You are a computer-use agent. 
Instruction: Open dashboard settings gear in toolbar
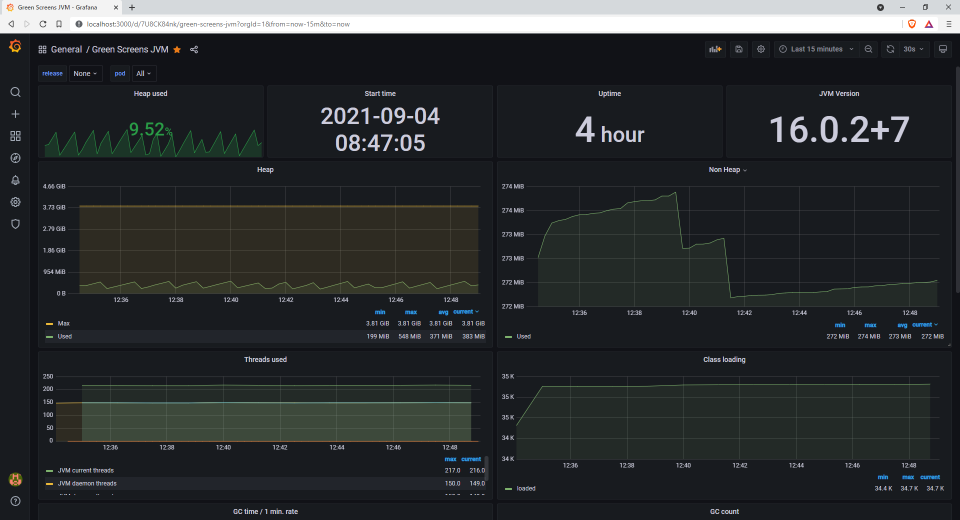point(761,49)
